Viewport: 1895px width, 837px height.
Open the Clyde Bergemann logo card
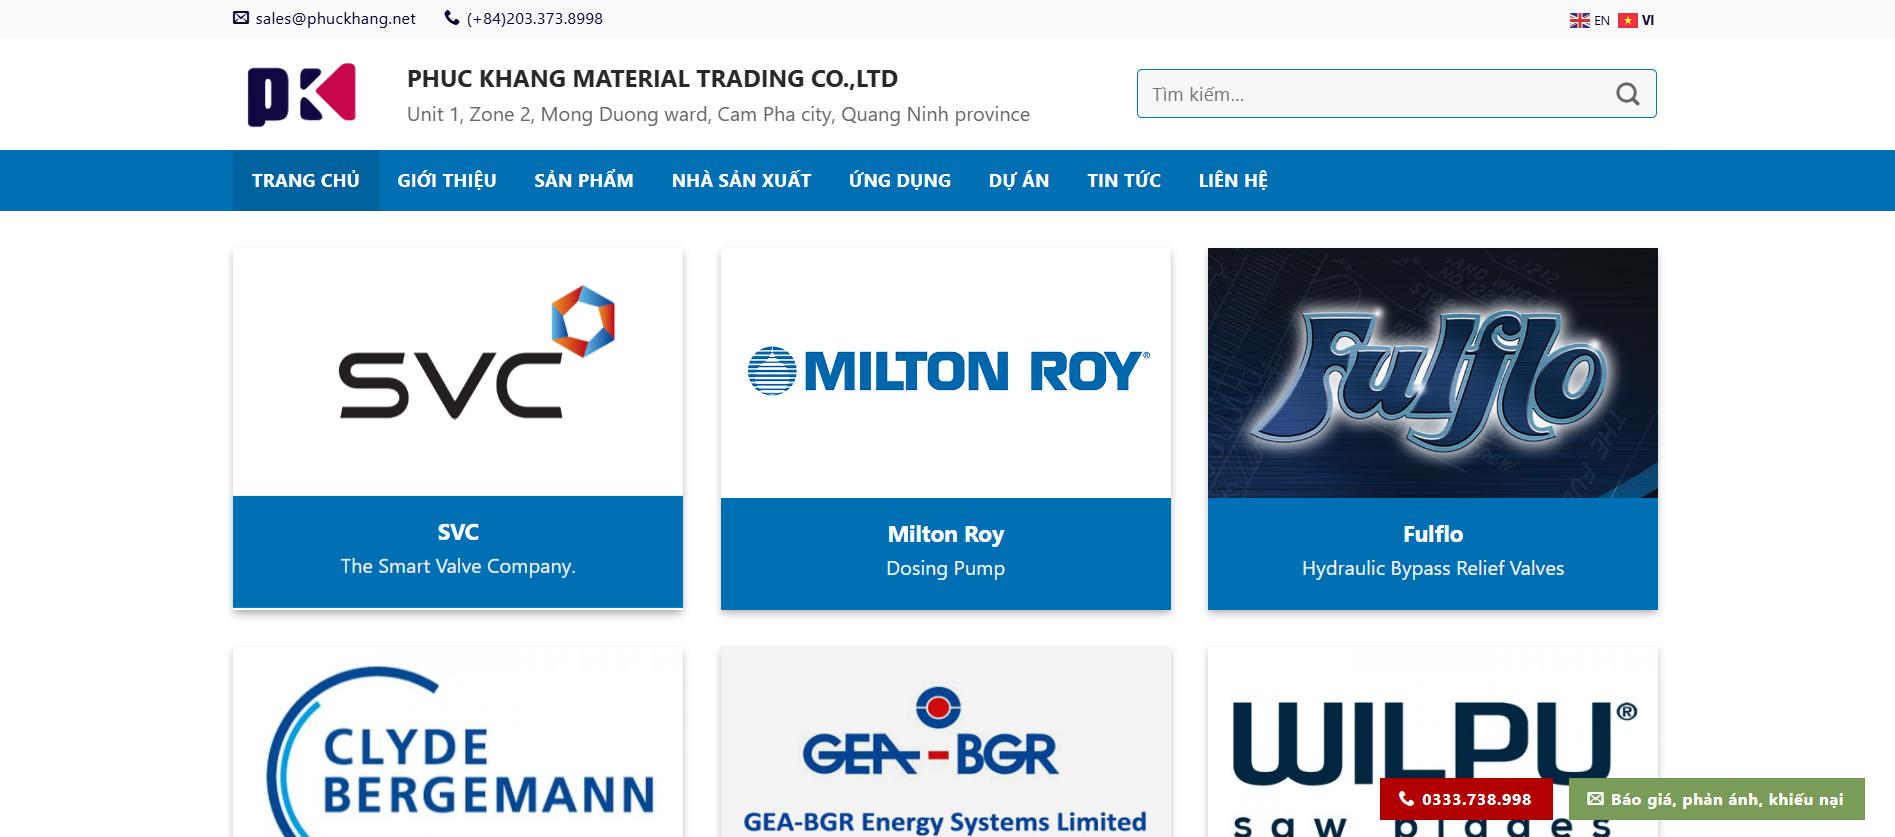[458, 742]
